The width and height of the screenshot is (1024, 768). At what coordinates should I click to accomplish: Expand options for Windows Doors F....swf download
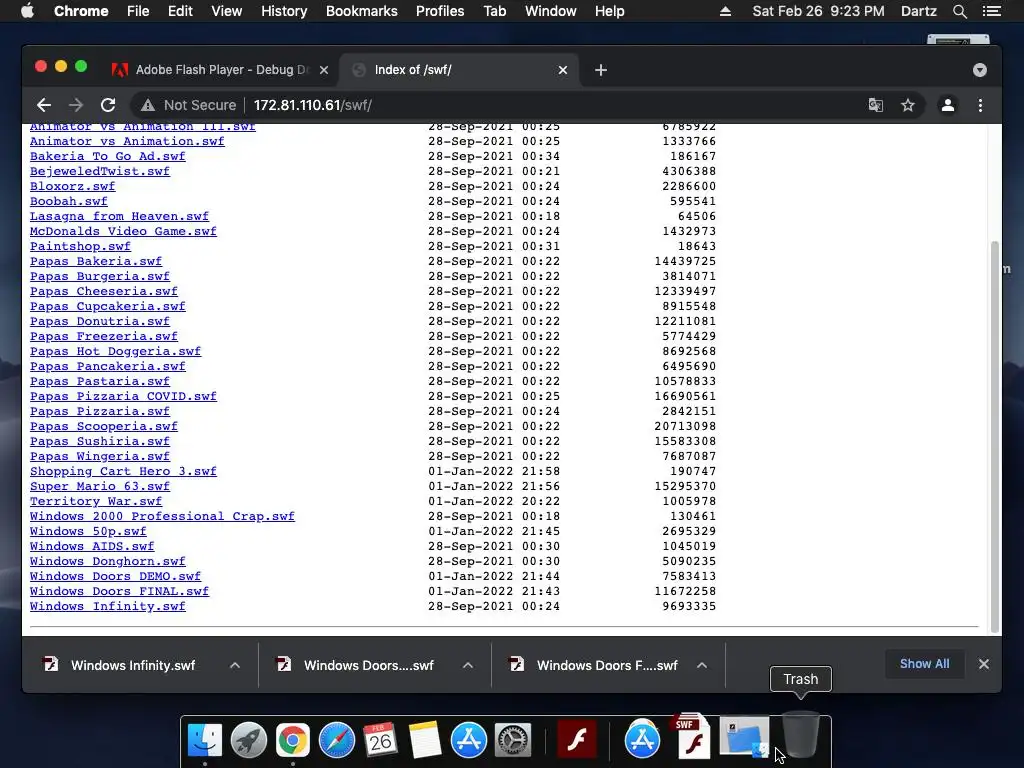click(x=701, y=665)
